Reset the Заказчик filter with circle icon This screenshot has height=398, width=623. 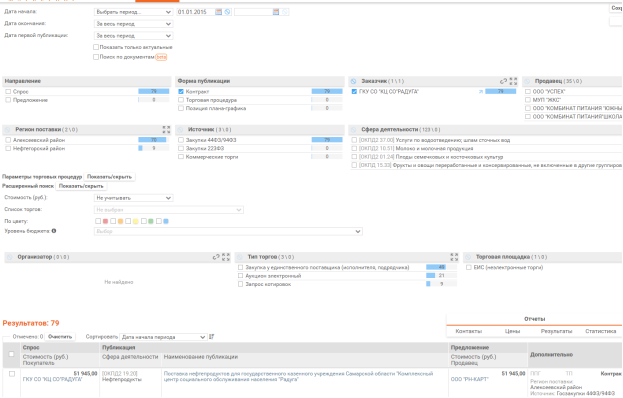pyautogui.click(x=353, y=81)
